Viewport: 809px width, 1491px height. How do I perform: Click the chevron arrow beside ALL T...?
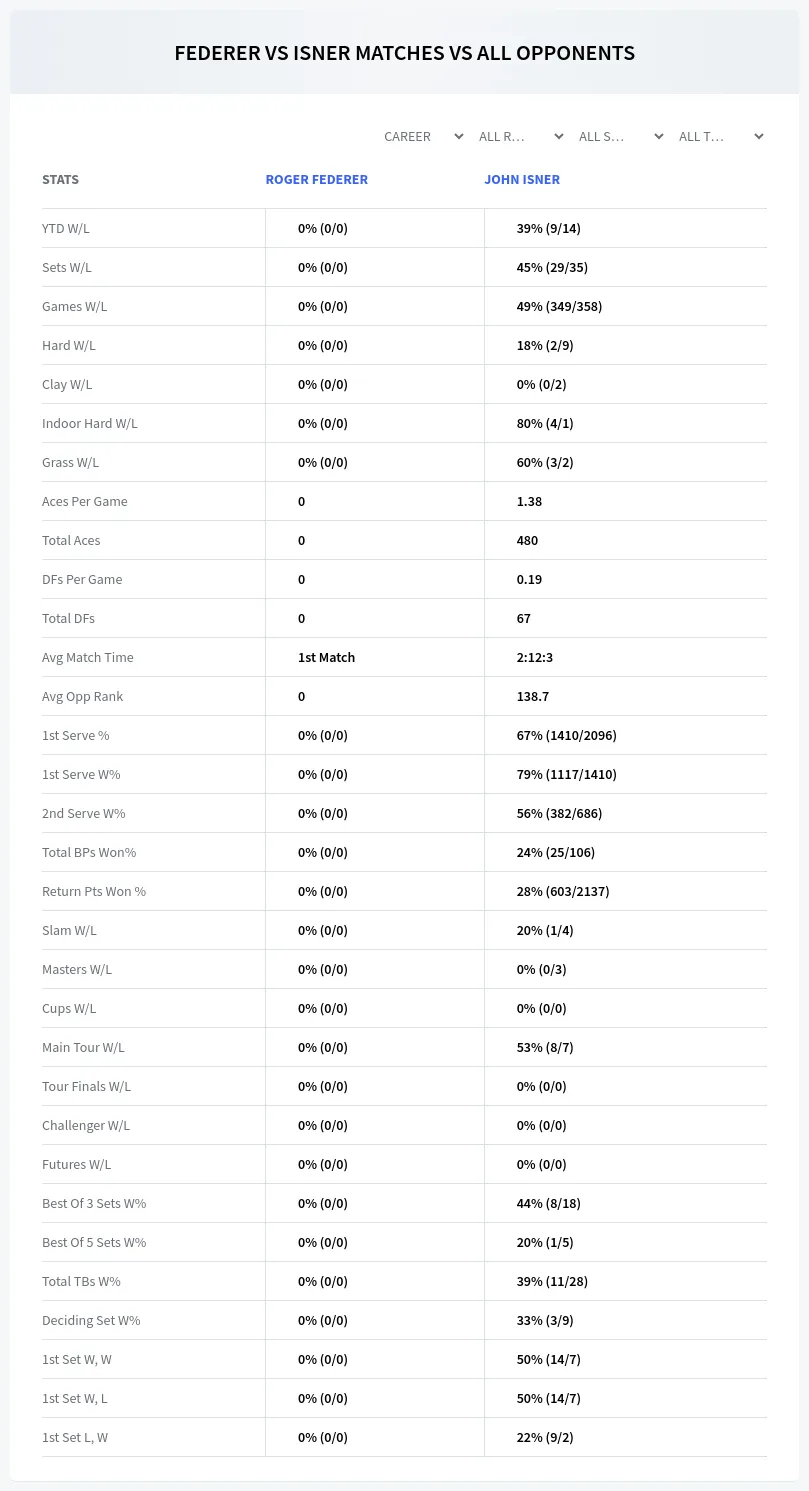[x=759, y=136]
